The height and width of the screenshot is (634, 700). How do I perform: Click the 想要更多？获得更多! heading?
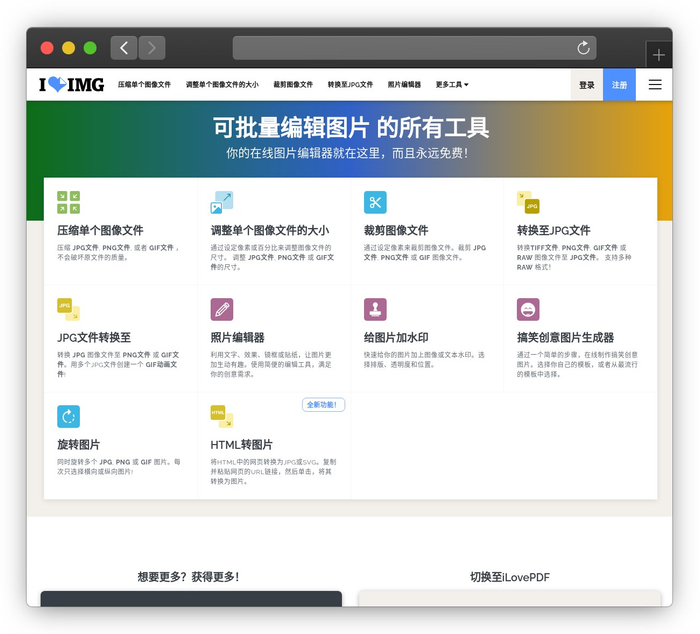188,577
